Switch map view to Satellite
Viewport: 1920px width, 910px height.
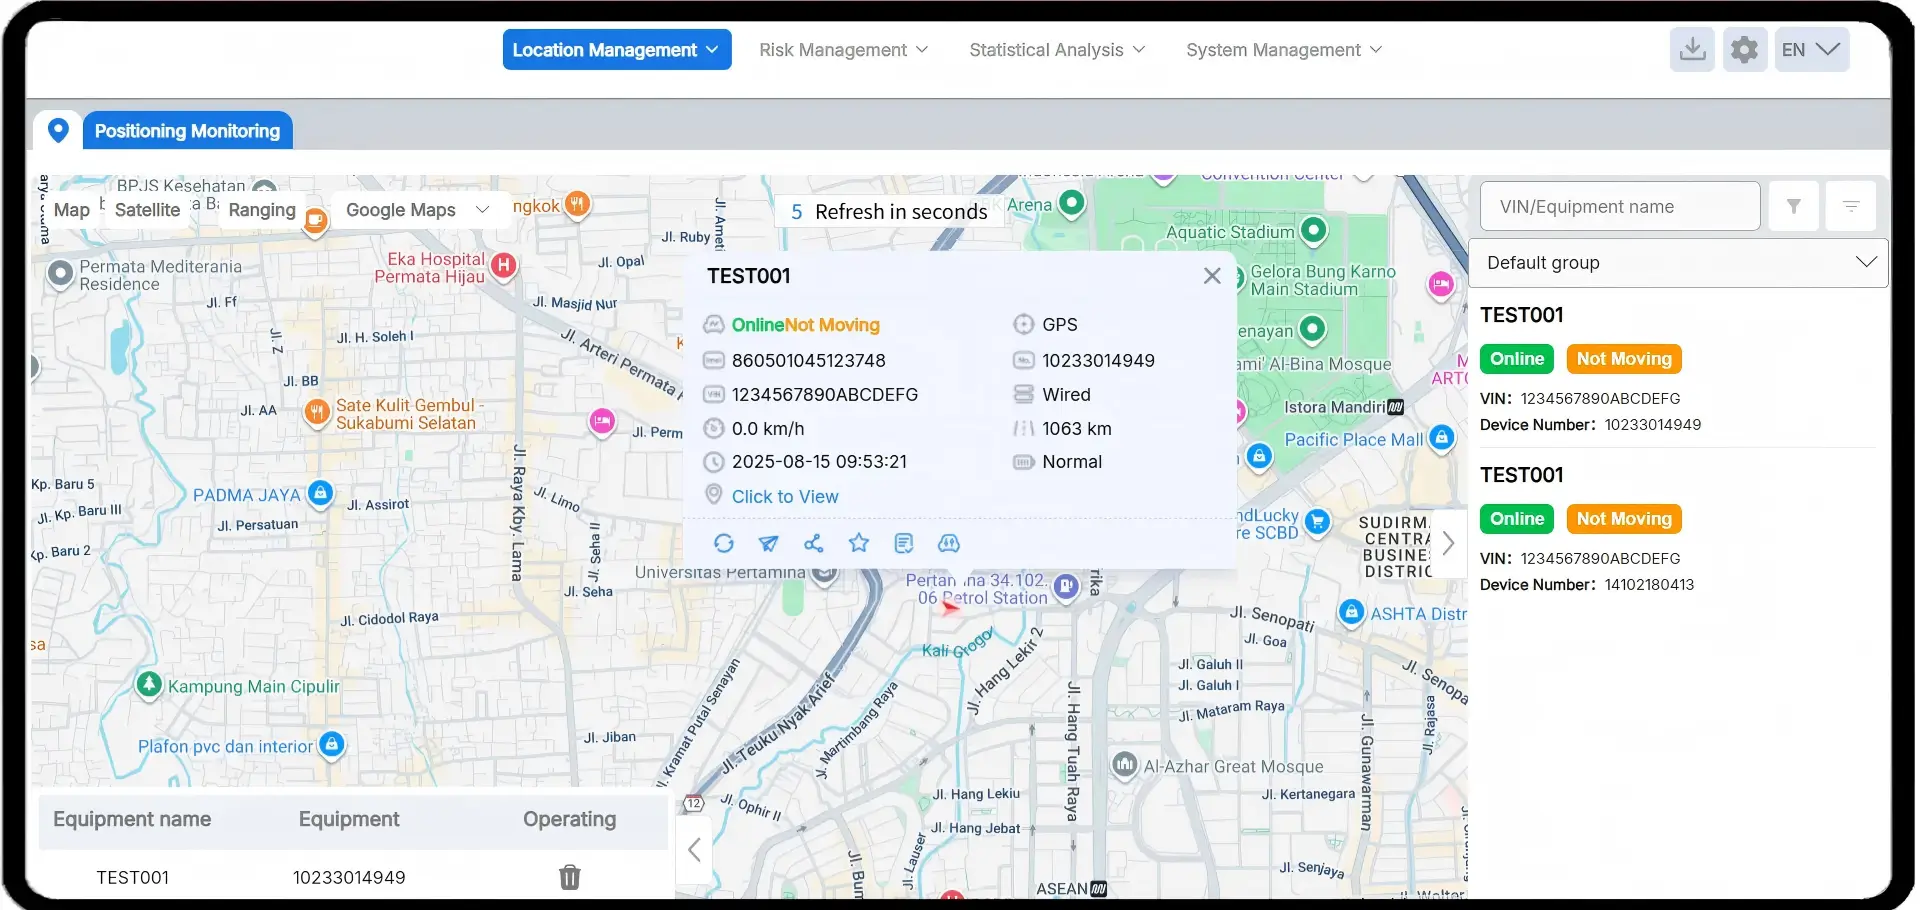(147, 210)
